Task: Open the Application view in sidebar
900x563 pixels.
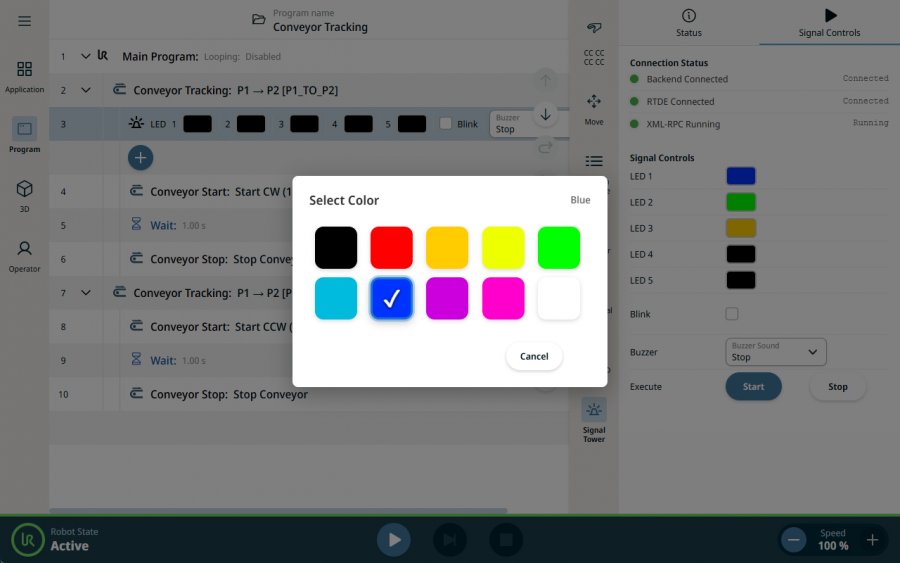Action: [25, 76]
